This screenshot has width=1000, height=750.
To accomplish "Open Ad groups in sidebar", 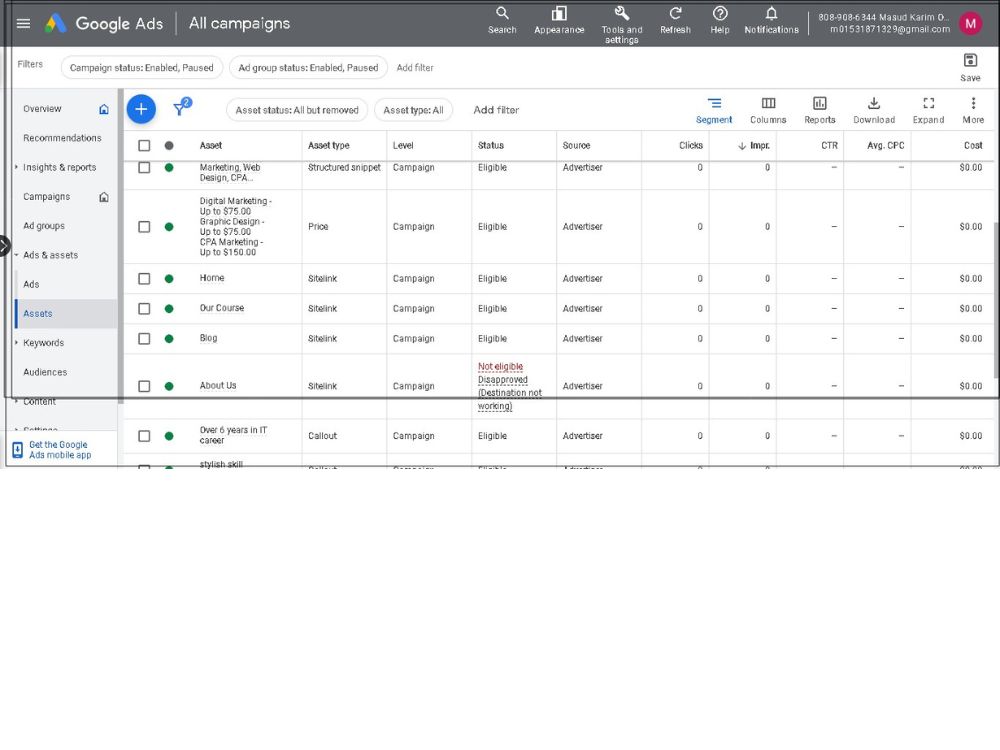I will coord(44,226).
